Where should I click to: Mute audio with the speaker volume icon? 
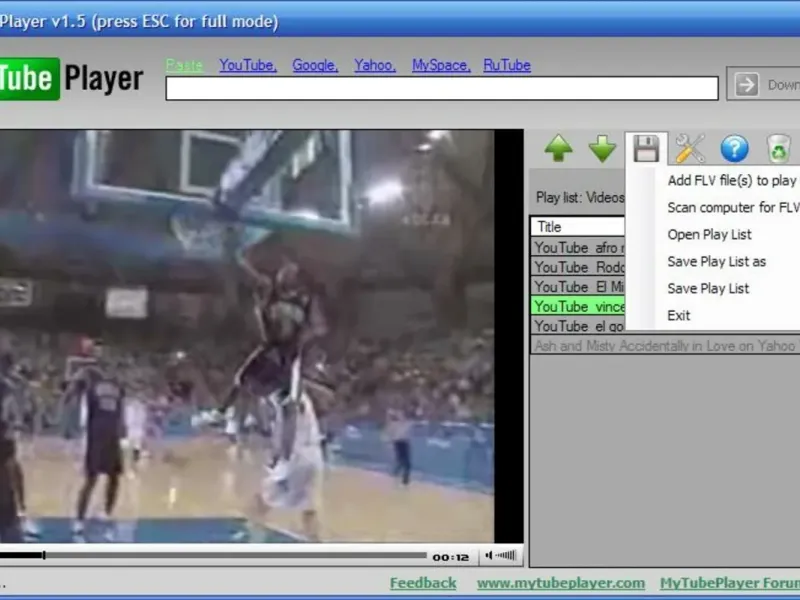(x=489, y=555)
